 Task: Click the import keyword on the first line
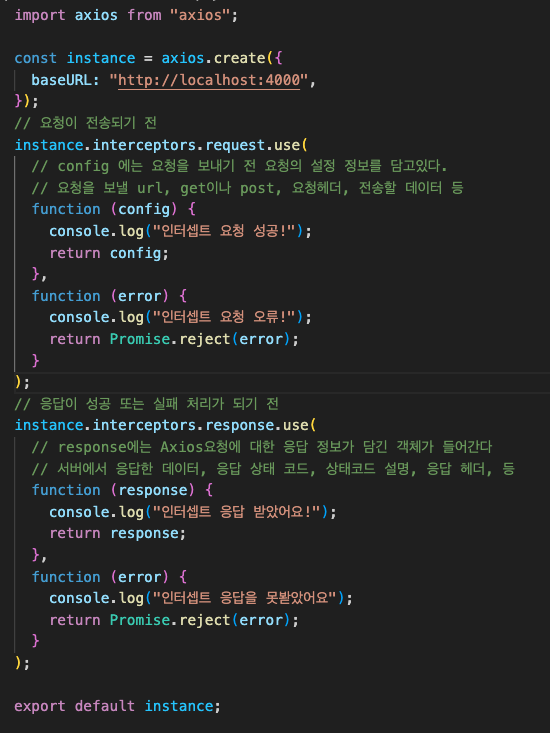40,15
